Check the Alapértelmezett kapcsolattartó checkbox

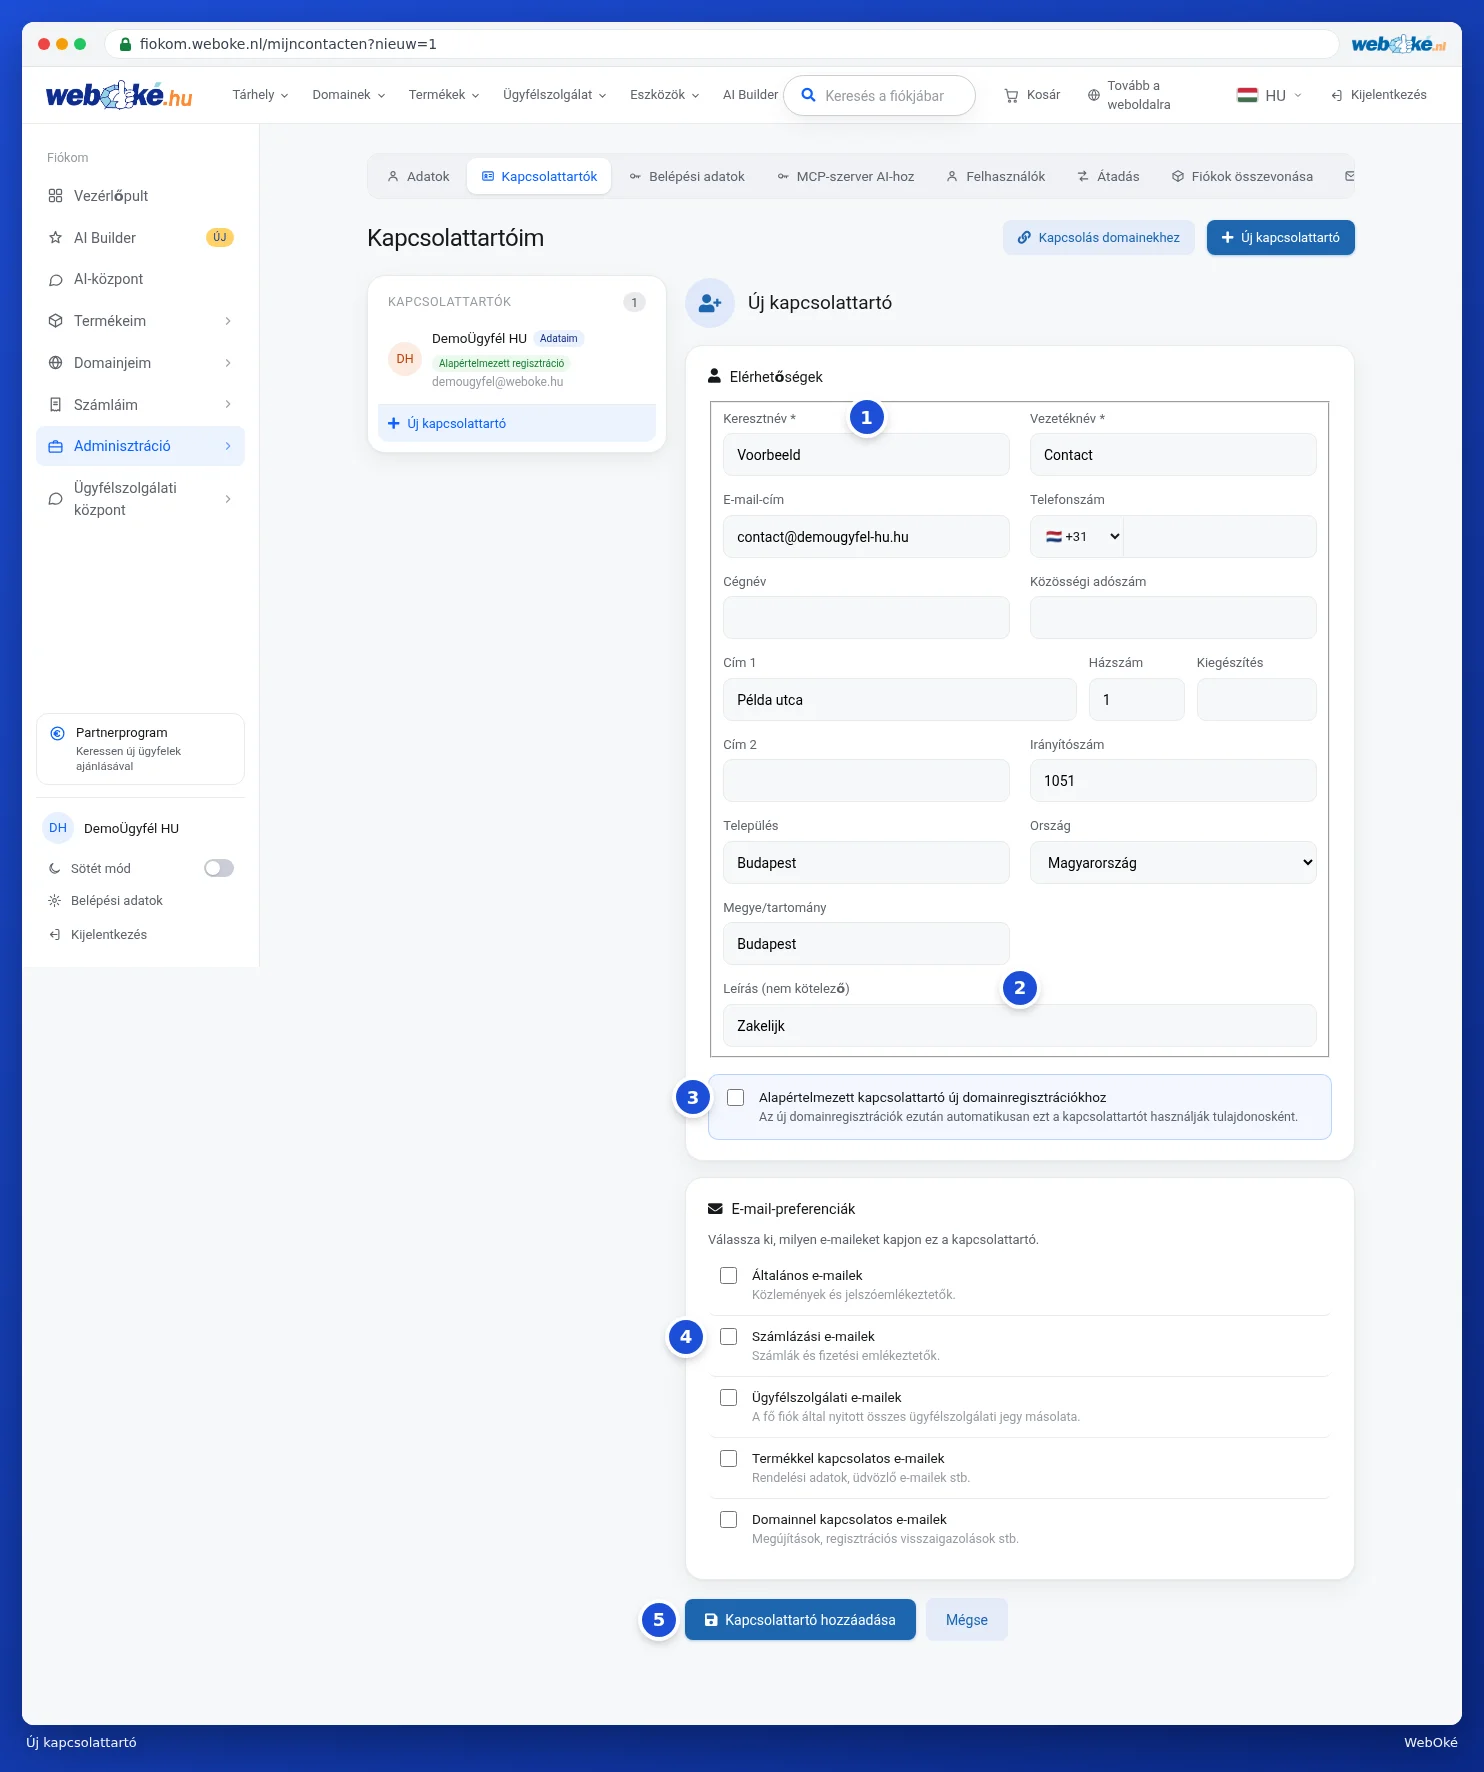point(736,1097)
